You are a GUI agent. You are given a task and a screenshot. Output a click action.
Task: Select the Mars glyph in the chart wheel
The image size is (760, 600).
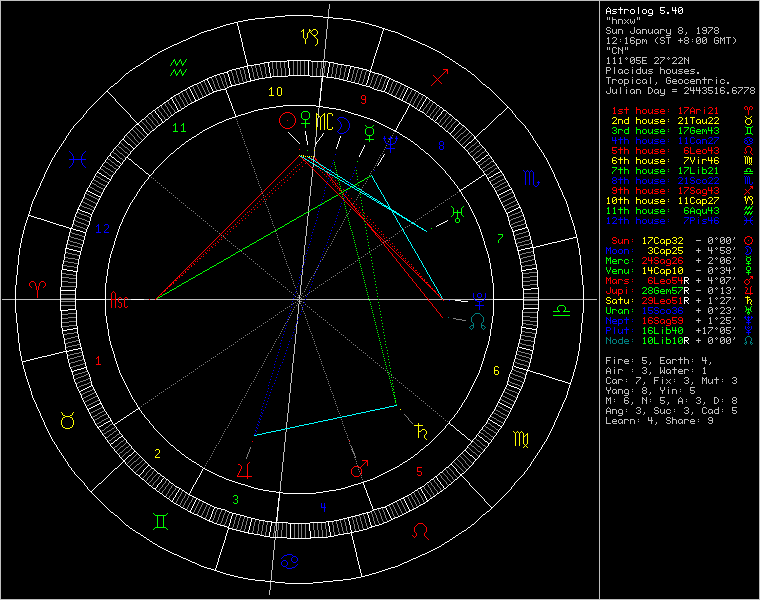(359, 469)
